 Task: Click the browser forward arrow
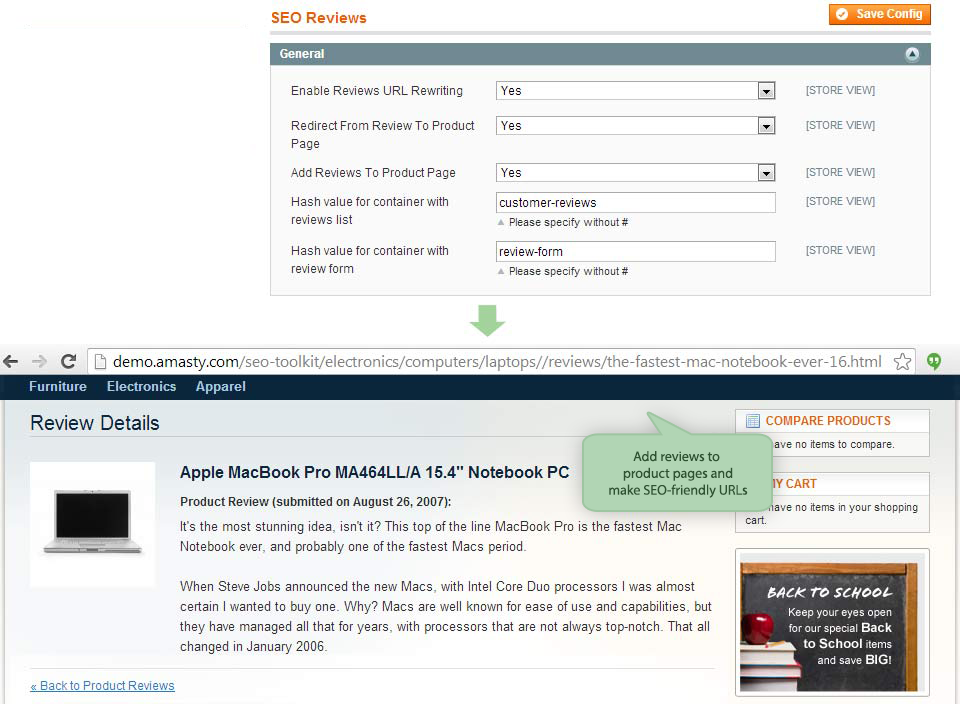(39, 362)
